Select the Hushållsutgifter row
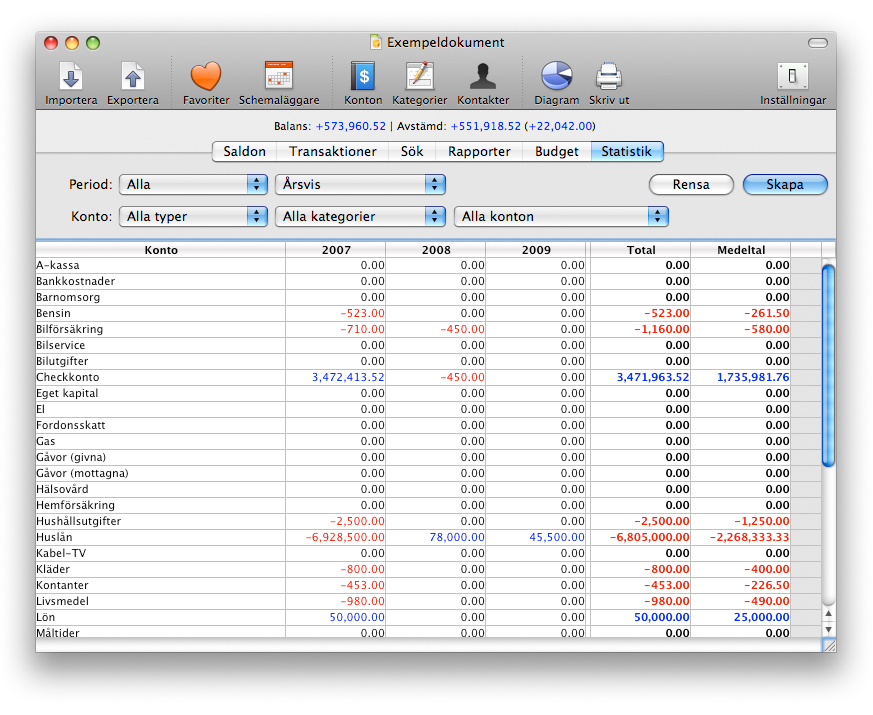 click(x=428, y=521)
